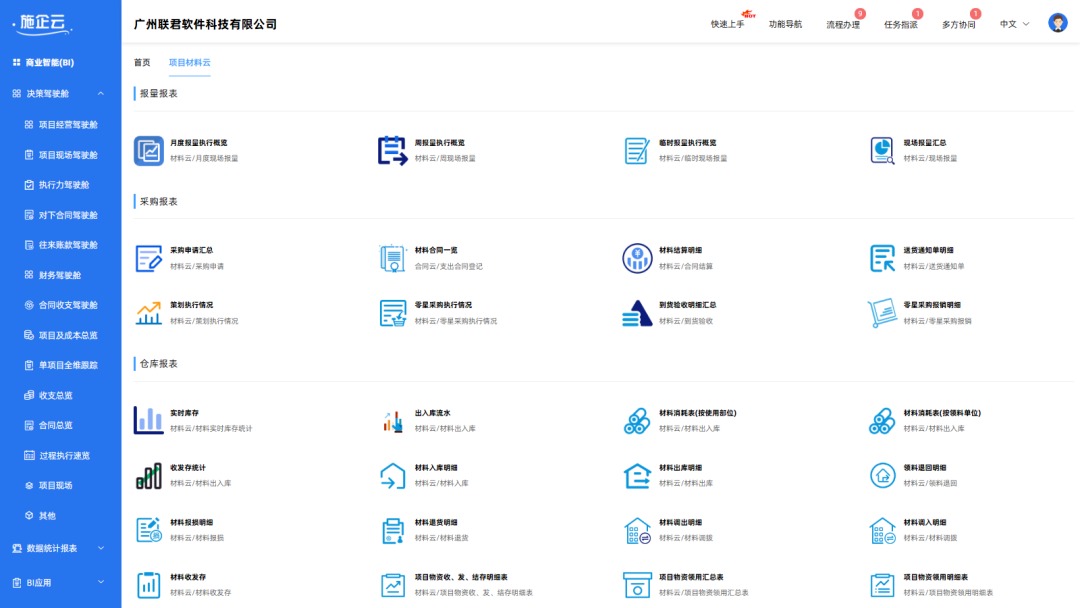切换到首页标签
Viewport: 1080px width, 608px height.
pyautogui.click(x=141, y=61)
